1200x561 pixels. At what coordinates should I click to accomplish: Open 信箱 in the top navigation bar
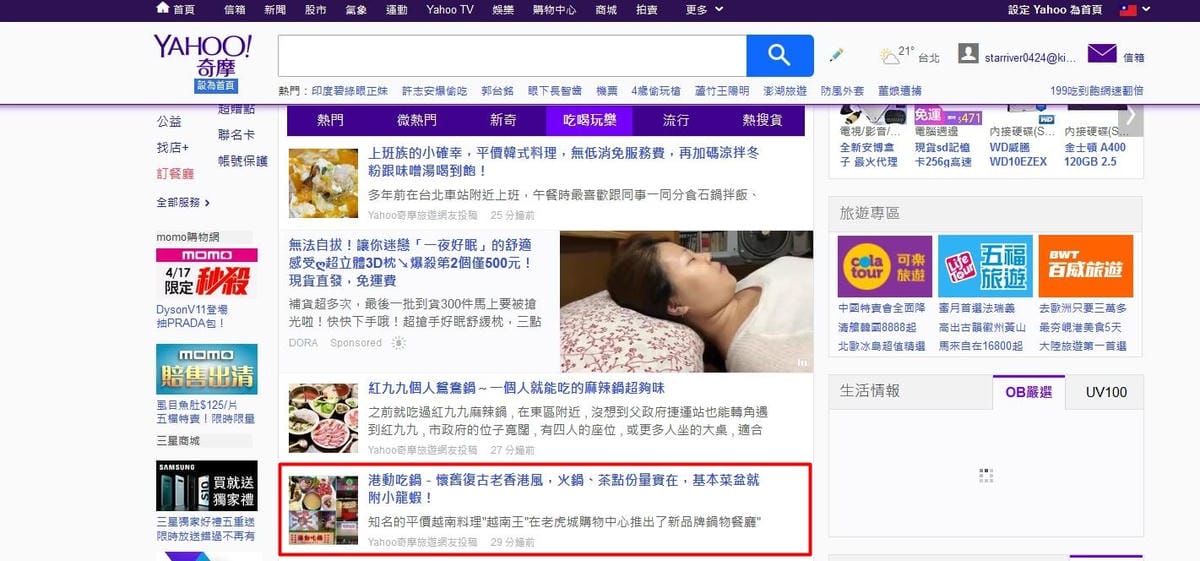pos(236,10)
